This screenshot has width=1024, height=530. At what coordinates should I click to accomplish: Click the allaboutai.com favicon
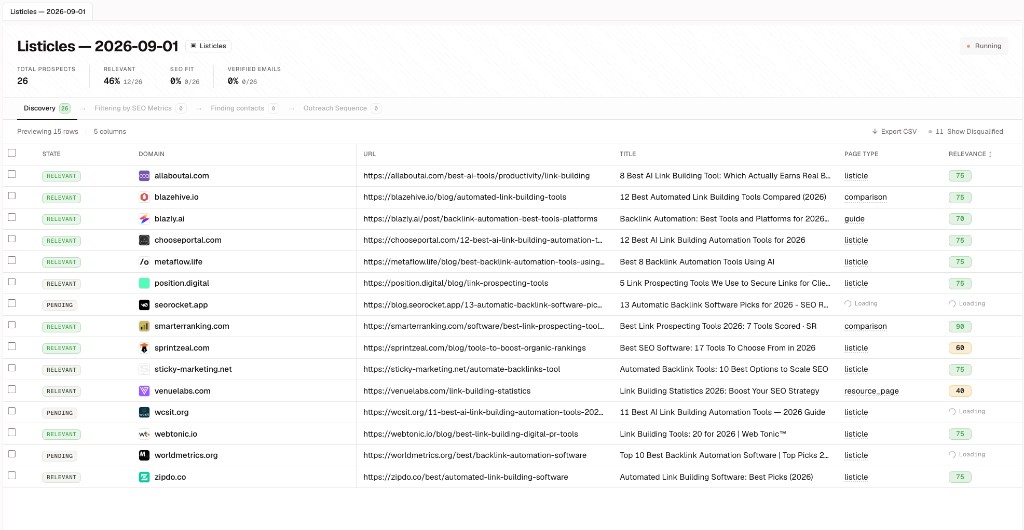click(144, 176)
